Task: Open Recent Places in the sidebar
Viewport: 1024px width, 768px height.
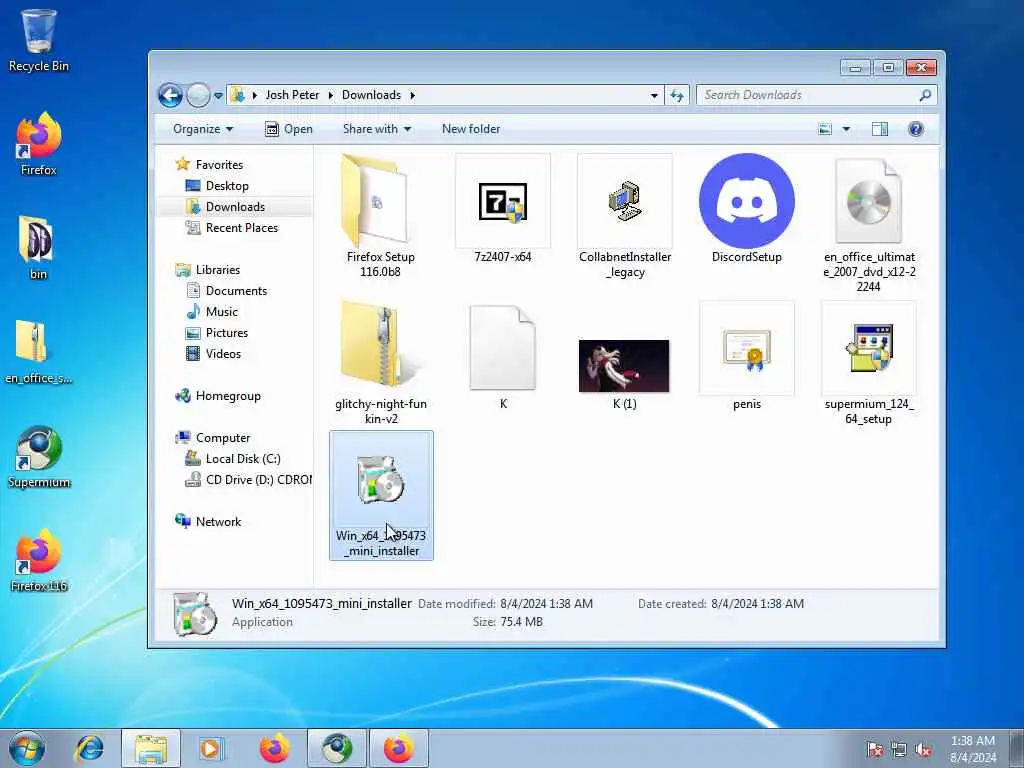Action: coord(241,227)
